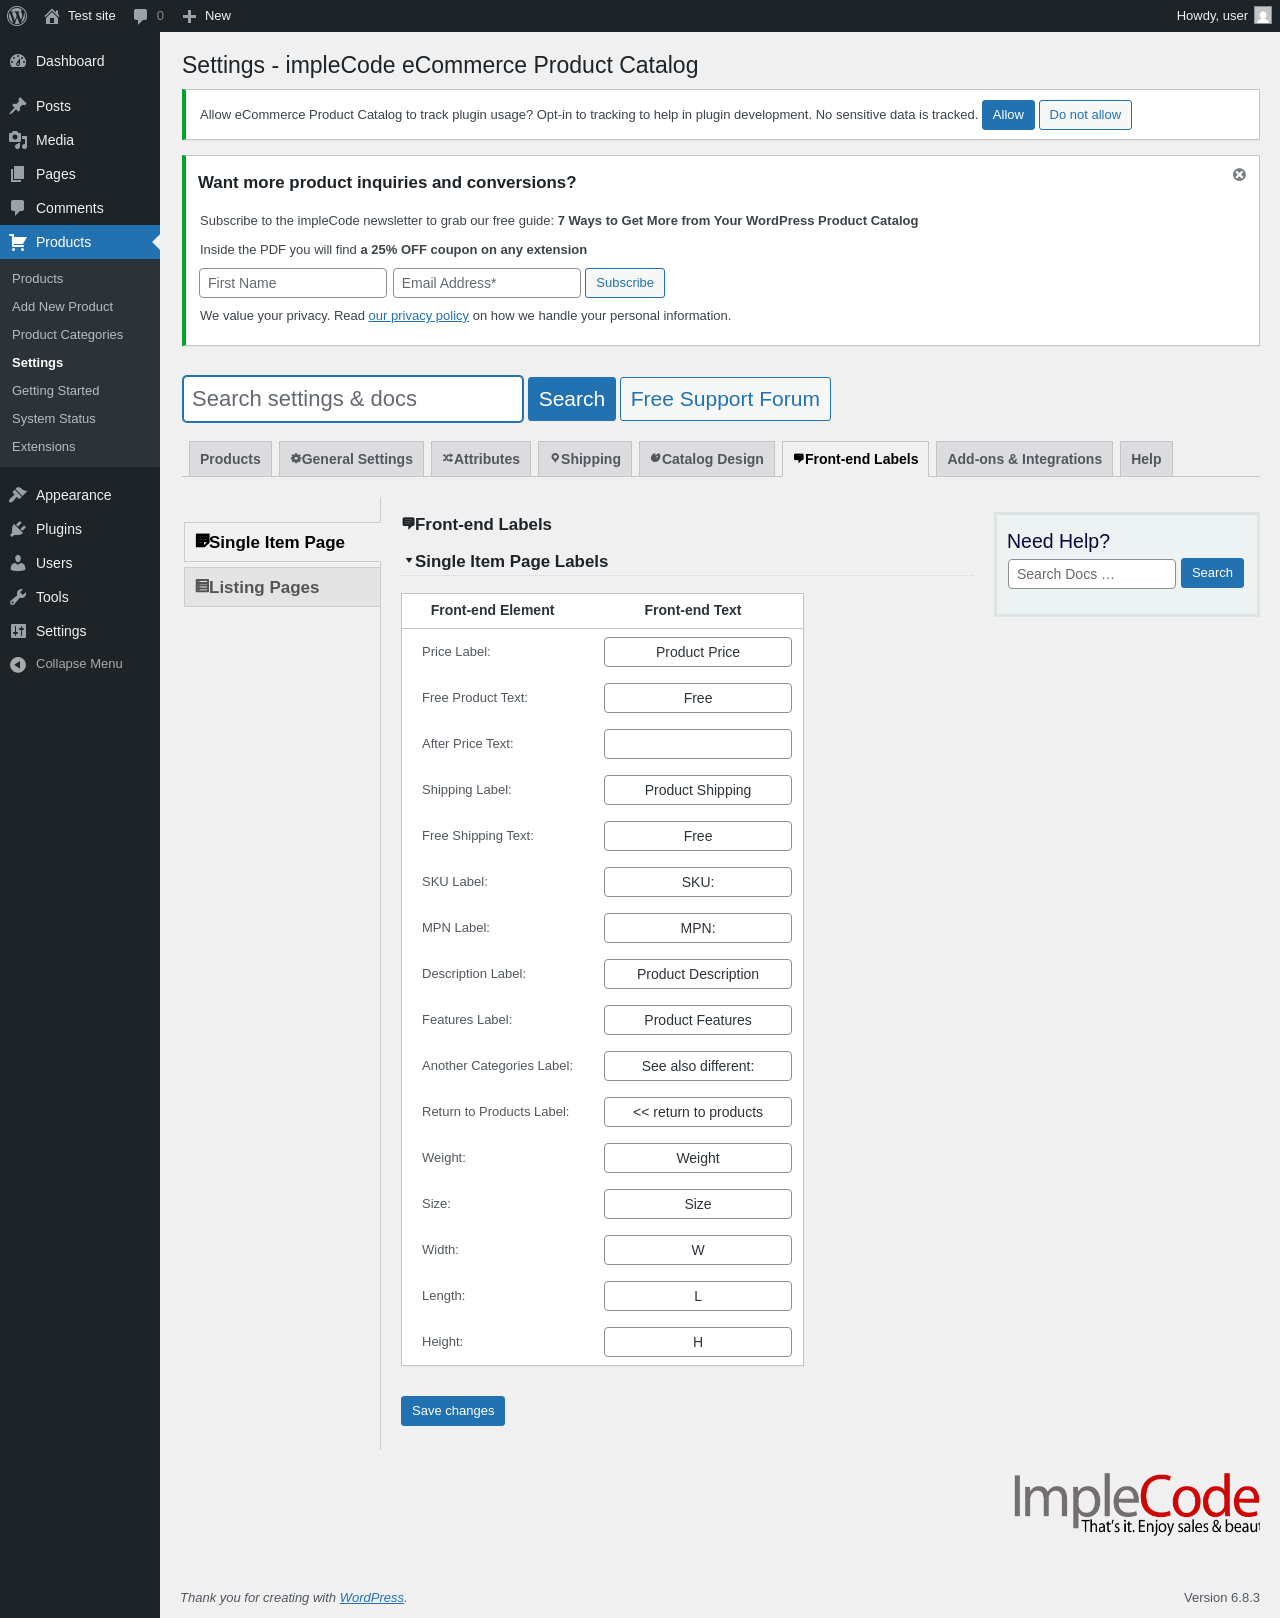
Task: Click the plus New icon
Action: [189, 16]
